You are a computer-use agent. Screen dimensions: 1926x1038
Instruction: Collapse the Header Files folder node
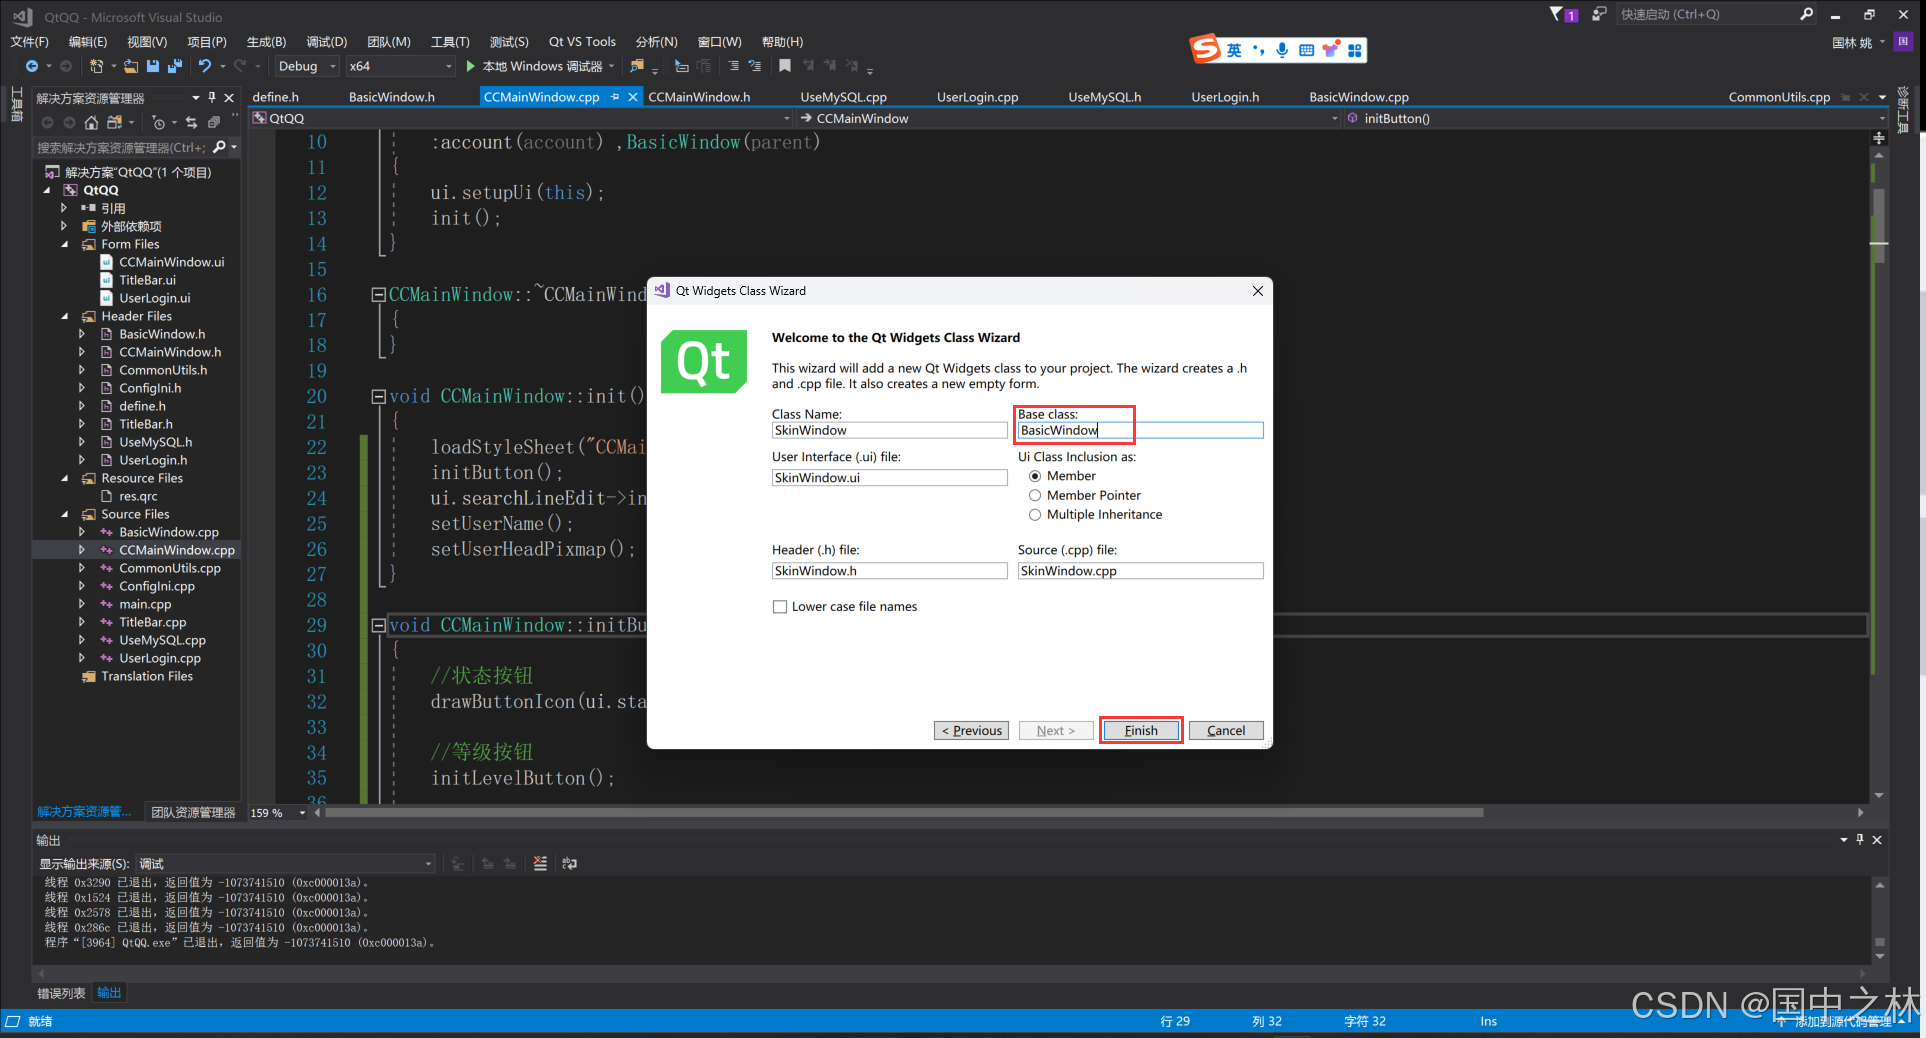pos(65,316)
